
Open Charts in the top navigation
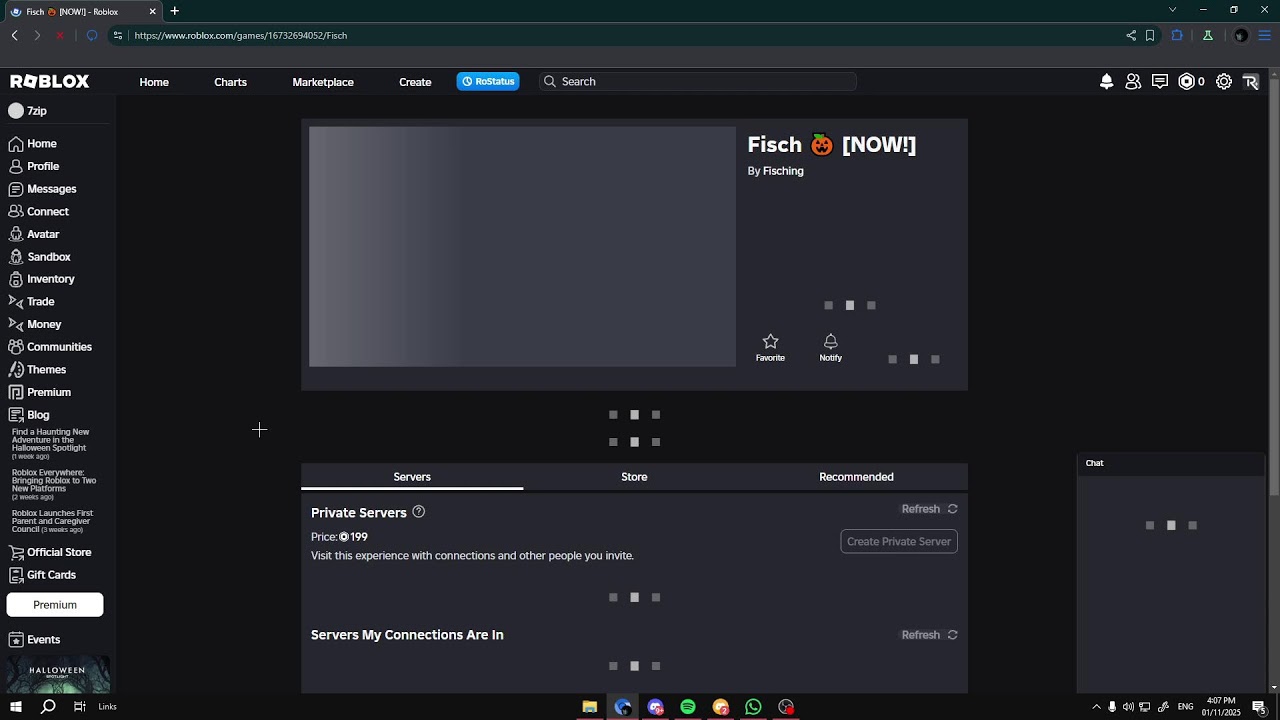tap(230, 82)
